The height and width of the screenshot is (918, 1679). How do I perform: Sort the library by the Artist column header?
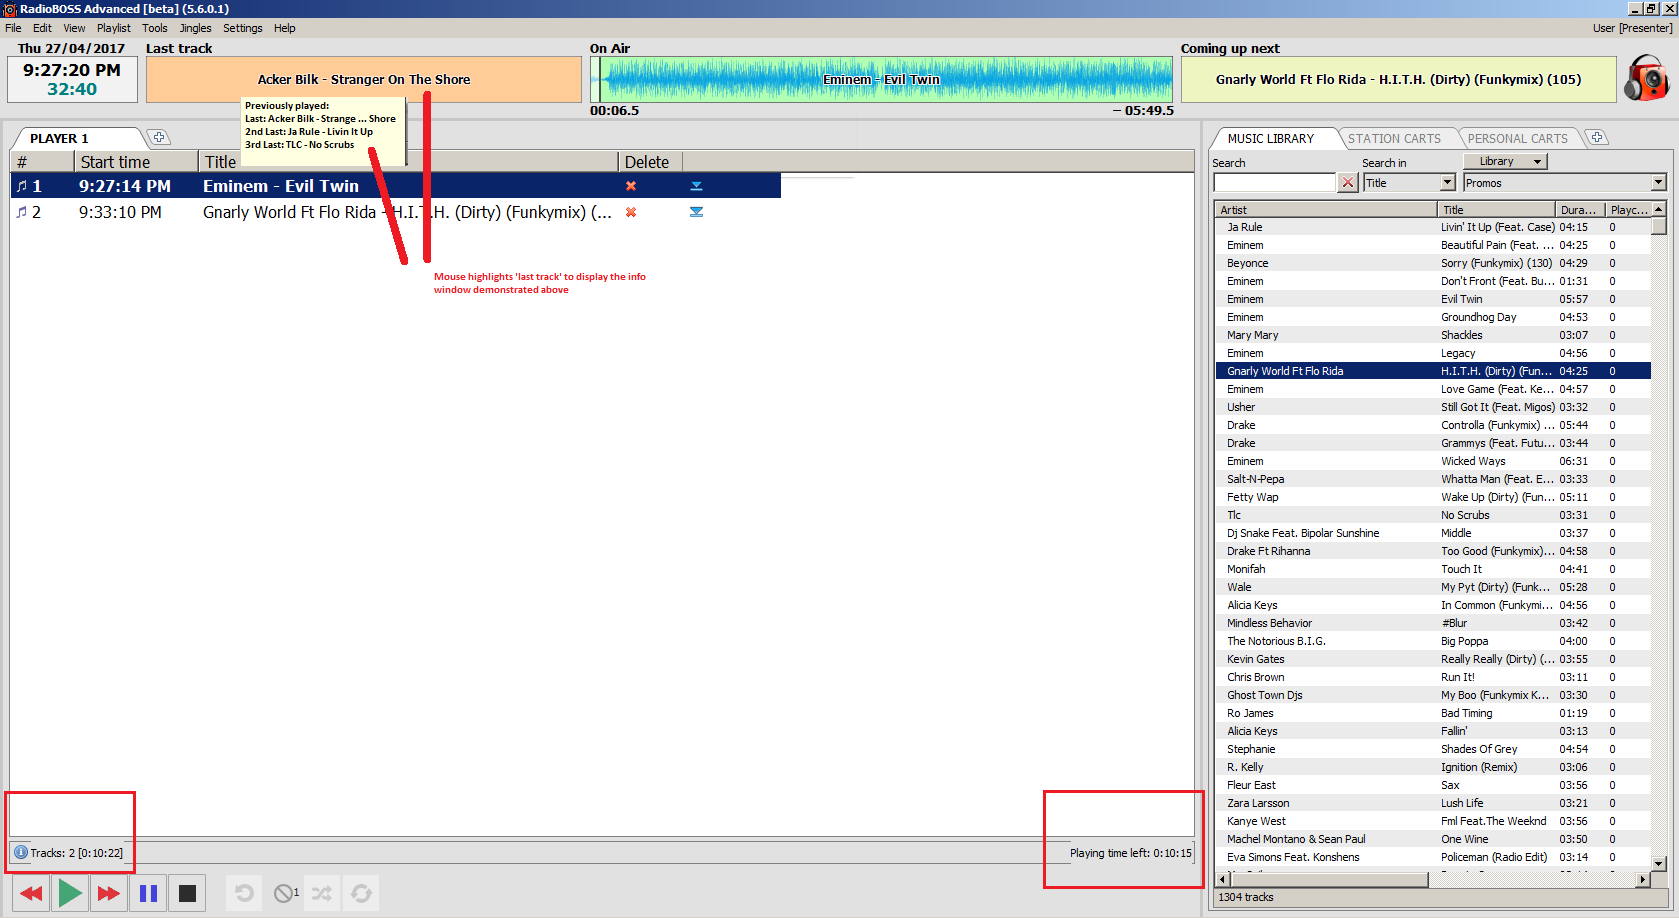tap(1327, 209)
